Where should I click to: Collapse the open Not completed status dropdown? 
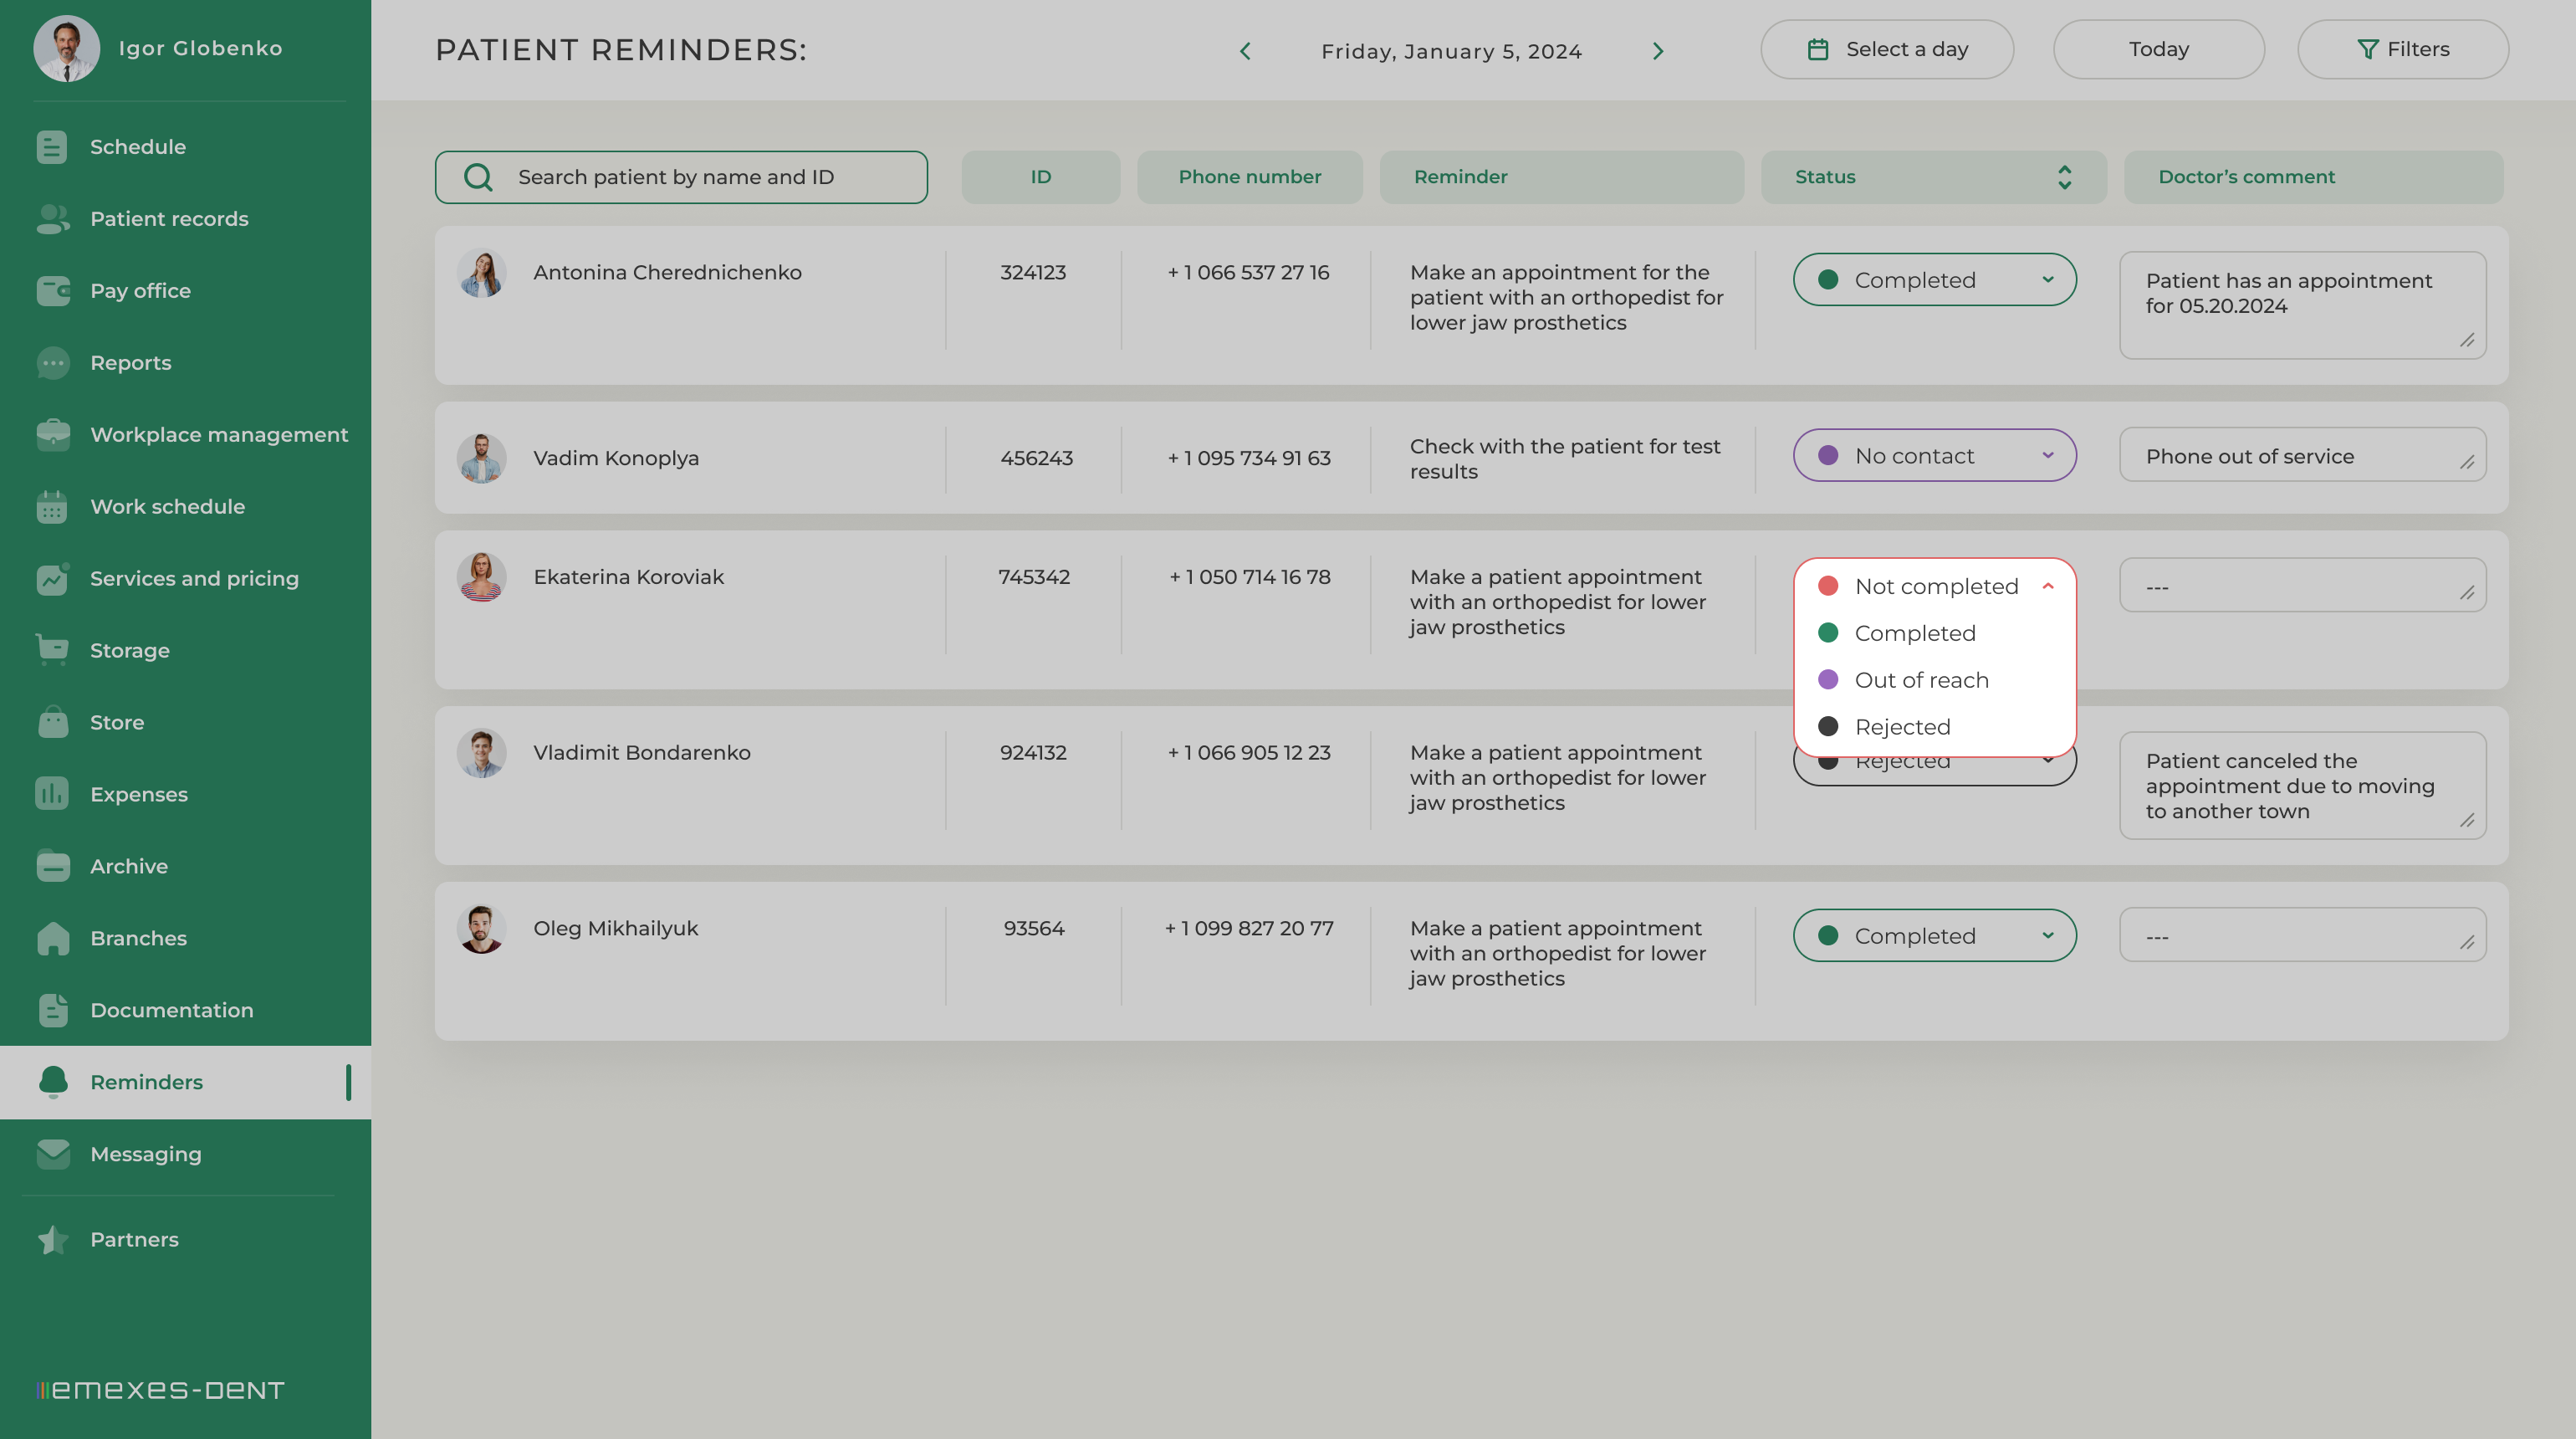pyautogui.click(x=2047, y=586)
